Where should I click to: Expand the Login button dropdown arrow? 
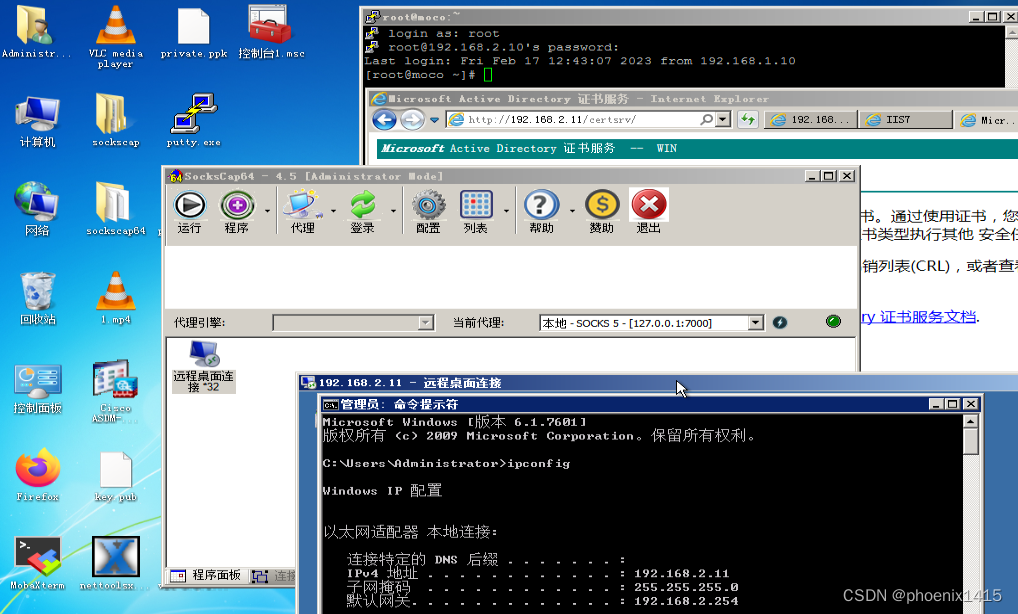point(393,211)
